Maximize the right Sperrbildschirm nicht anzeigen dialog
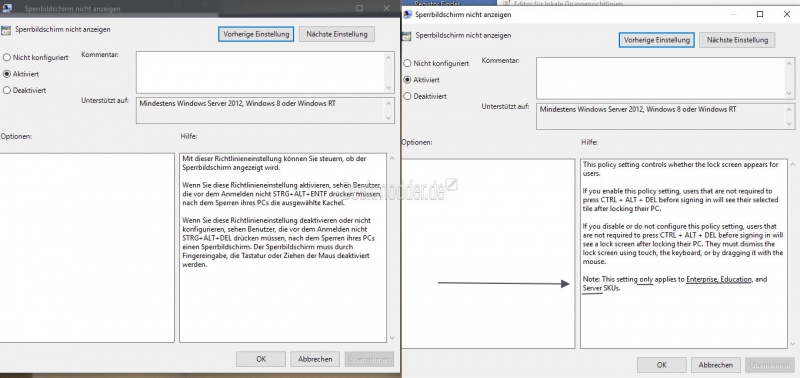800x378 pixels. [x=760, y=14]
